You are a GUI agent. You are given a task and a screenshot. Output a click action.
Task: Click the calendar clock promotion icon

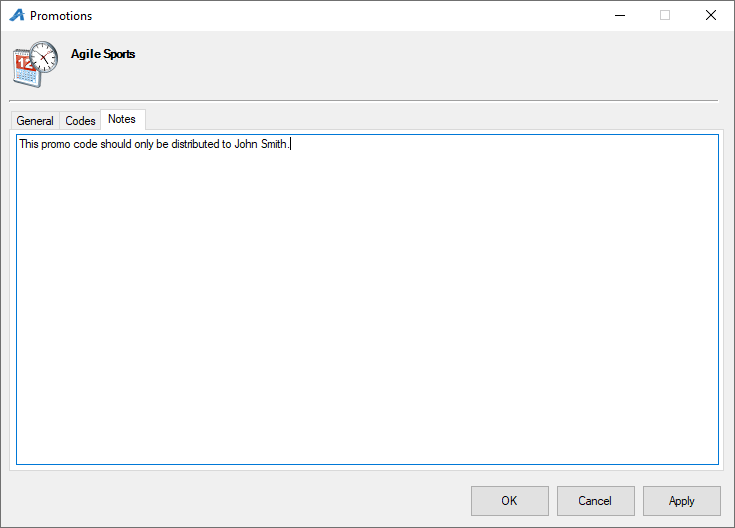[x=36, y=64]
